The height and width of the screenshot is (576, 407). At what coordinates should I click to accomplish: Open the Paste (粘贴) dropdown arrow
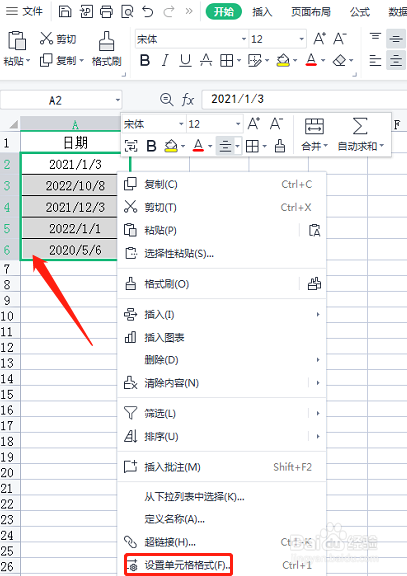click(x=28, y=60)
